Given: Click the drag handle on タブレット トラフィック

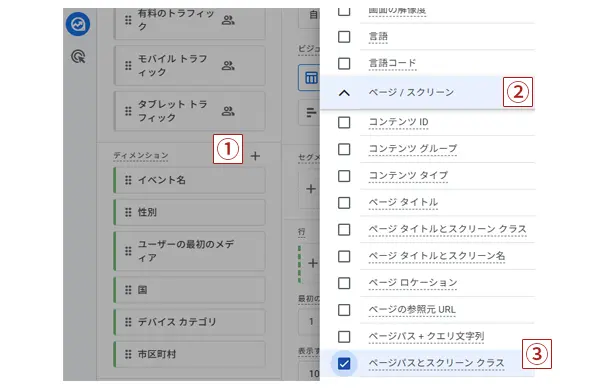Looking at the screenshot, I should coord(128,111).
